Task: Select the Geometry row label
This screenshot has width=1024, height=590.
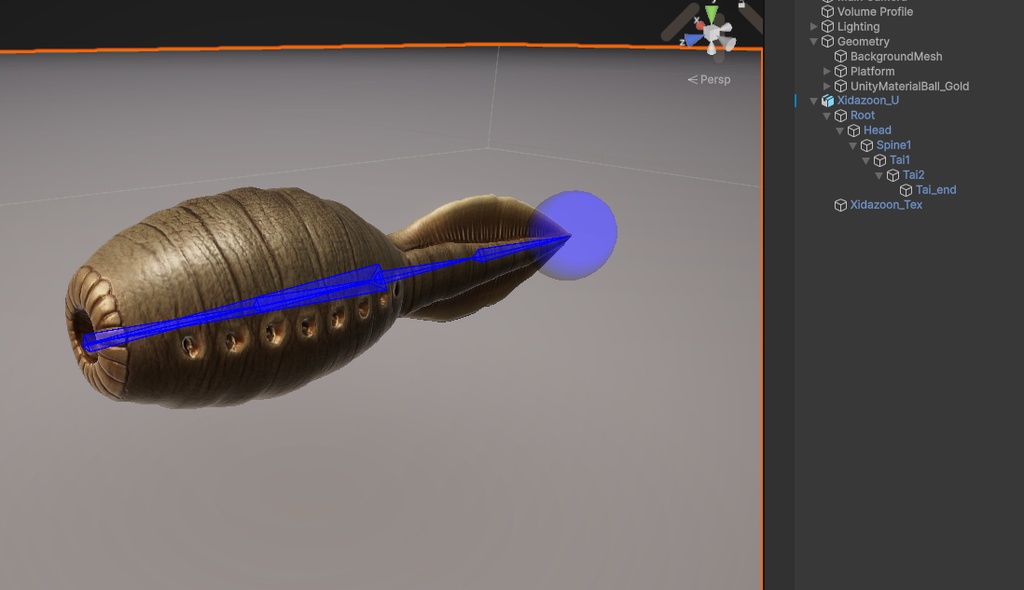Action: 863,41
